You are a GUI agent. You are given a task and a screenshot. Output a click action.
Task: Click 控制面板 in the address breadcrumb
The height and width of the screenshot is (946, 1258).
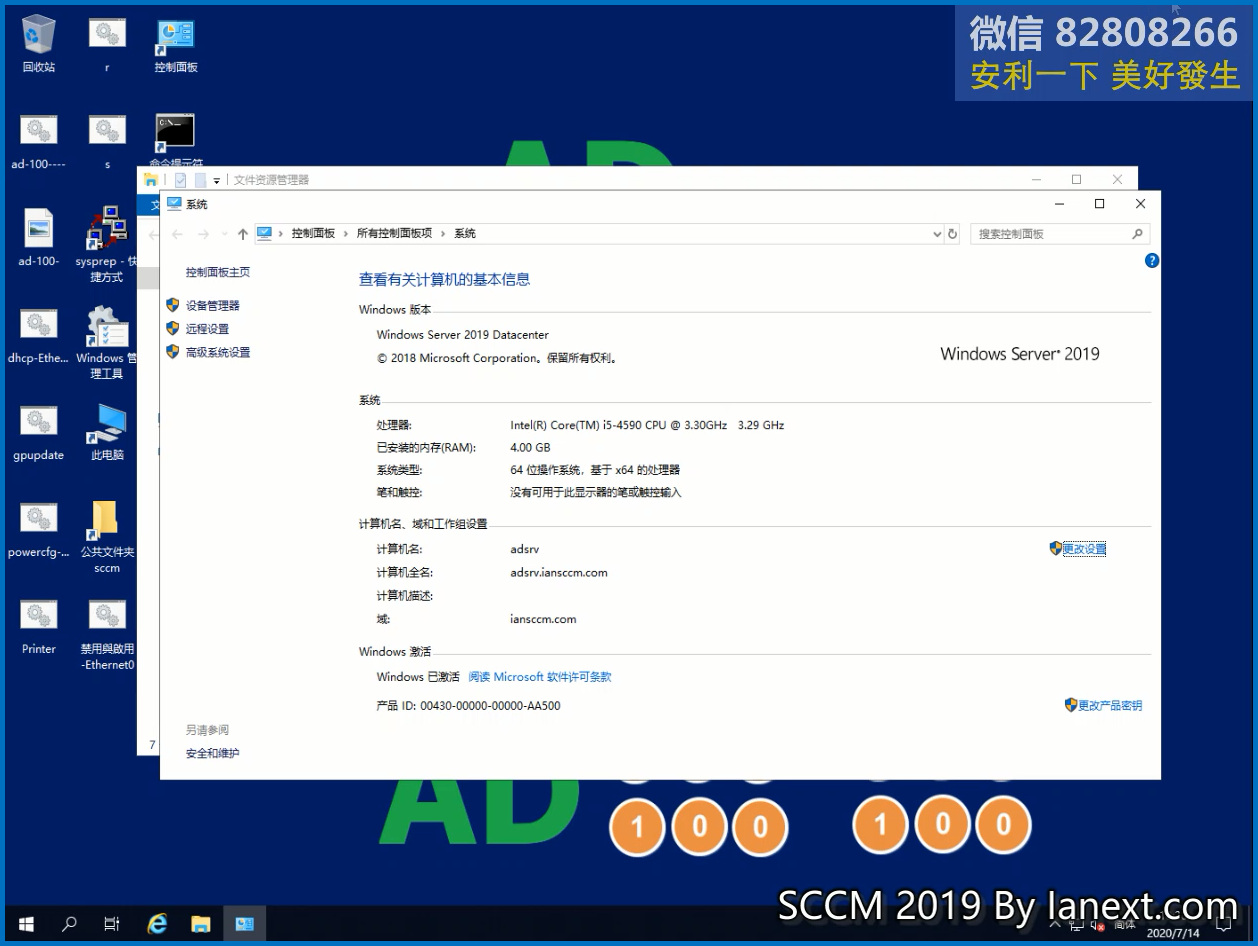click(x=313, y=234)
